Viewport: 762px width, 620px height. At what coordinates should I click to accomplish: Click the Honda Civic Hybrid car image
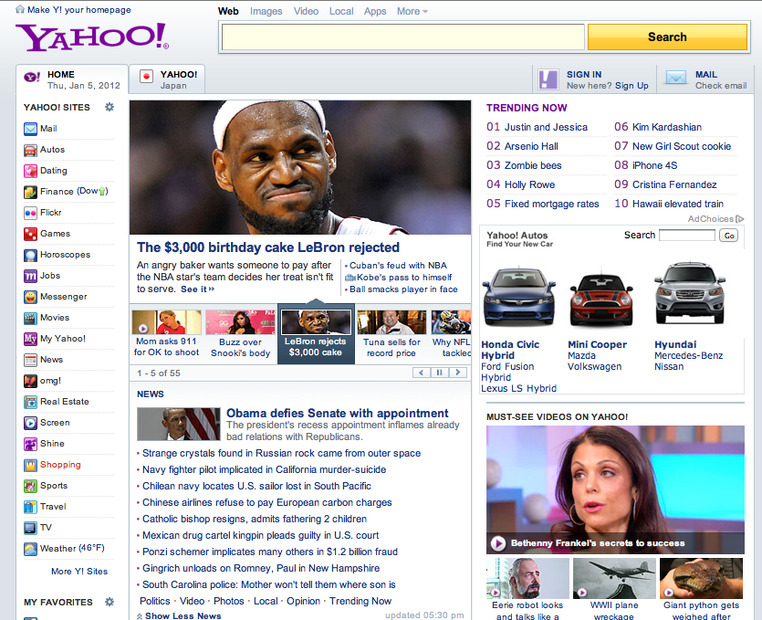[519, 296]
